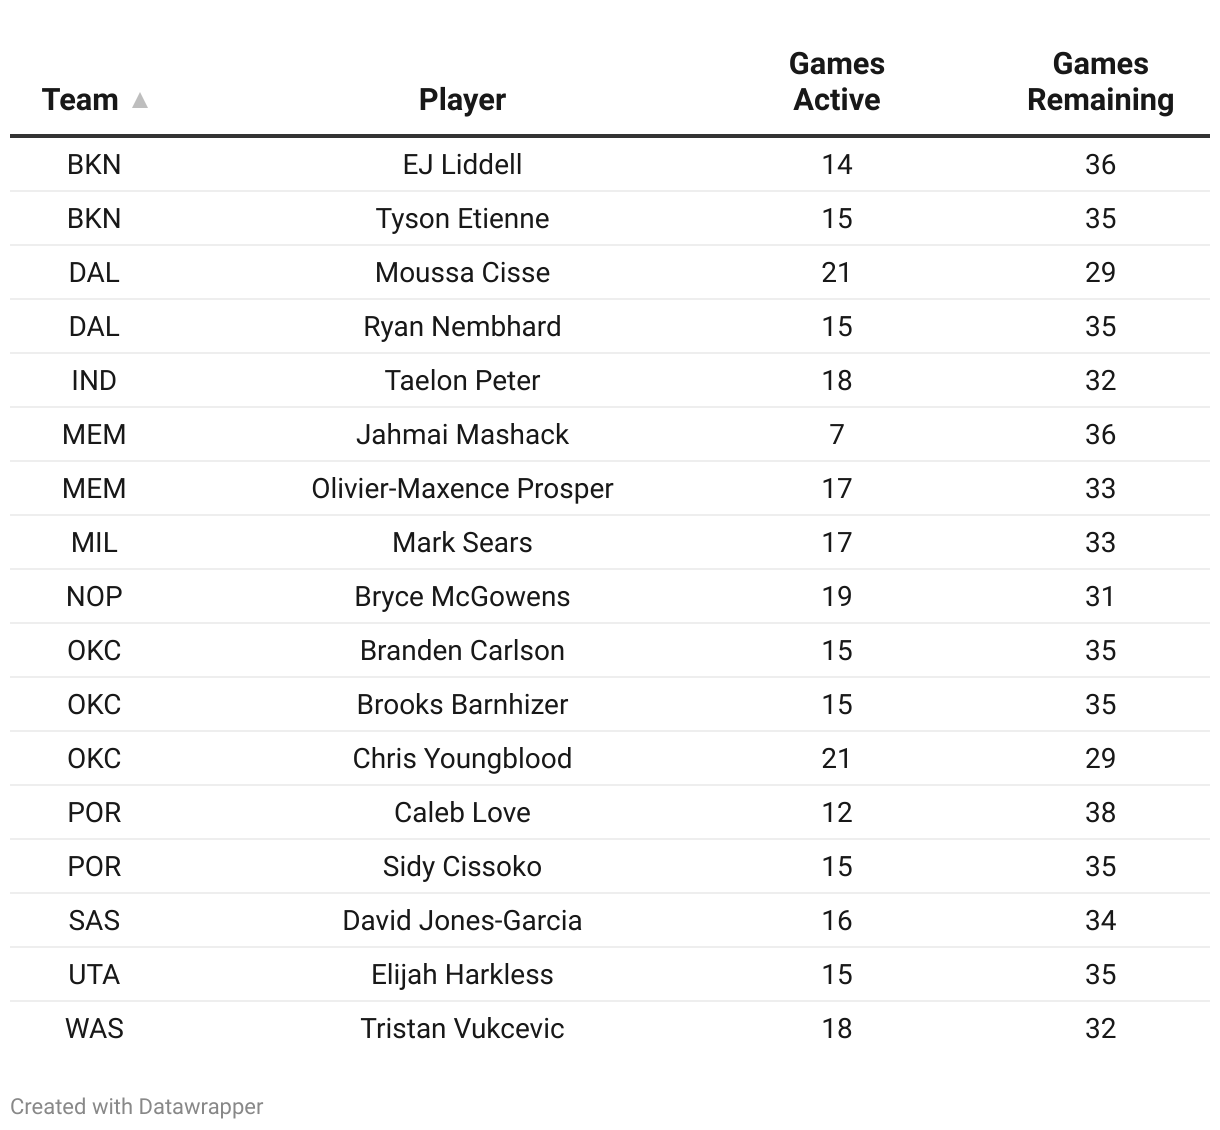Select the Taelon Peter entry

[x=462, y=380]
